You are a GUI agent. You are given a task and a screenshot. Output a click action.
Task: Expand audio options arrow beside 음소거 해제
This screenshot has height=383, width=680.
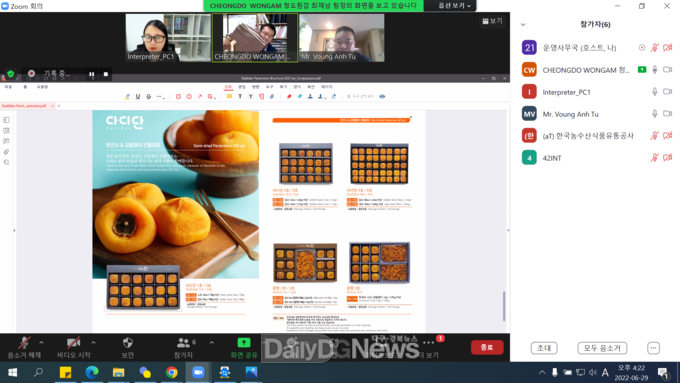[41, 343]
